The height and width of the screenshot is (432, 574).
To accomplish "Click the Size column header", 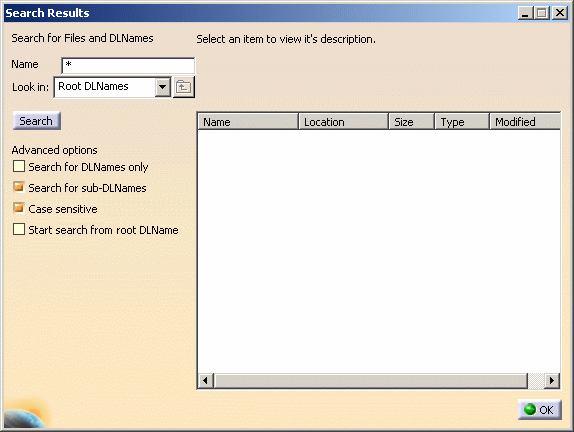I will point(411,122).
